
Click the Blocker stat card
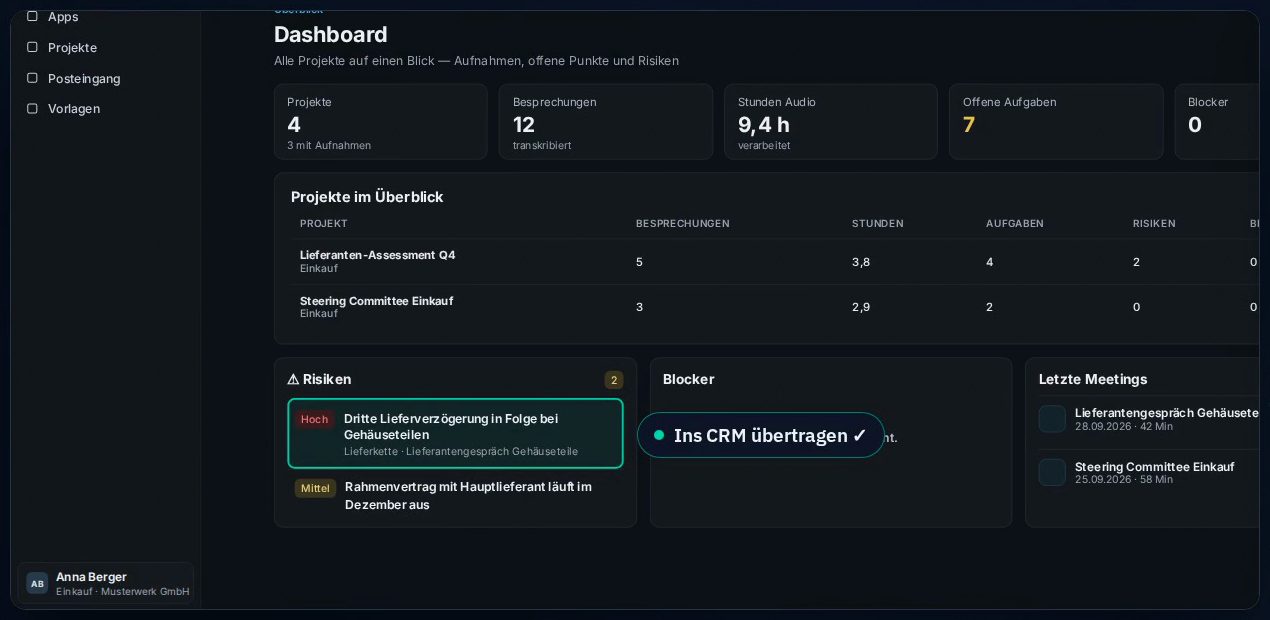(x=1217, y=122)
